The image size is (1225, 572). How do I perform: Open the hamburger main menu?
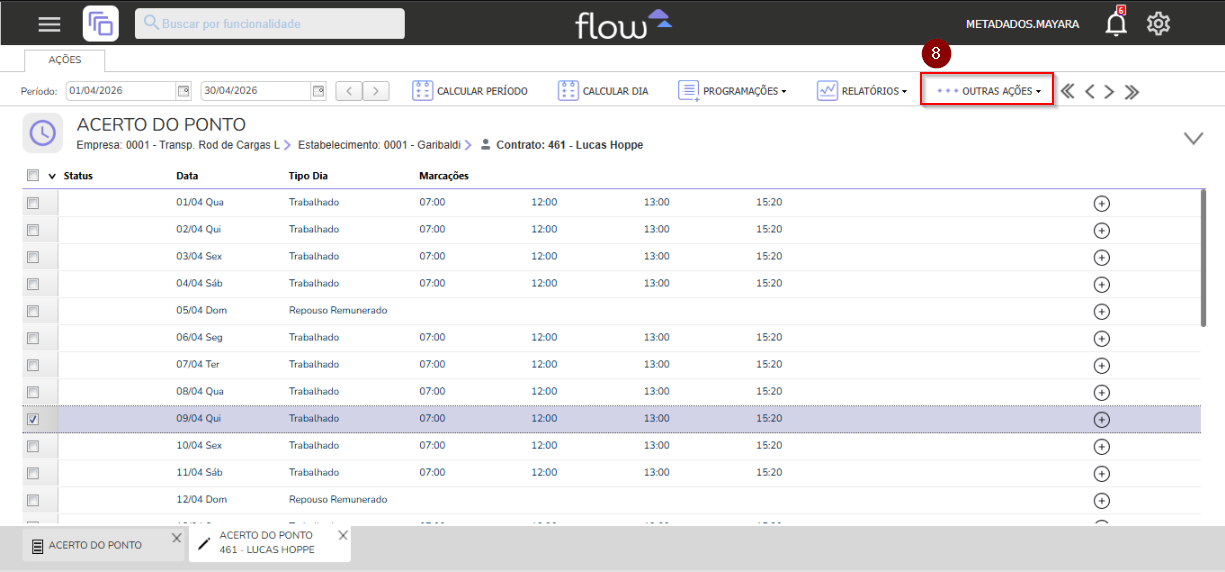tap(48, 24)
